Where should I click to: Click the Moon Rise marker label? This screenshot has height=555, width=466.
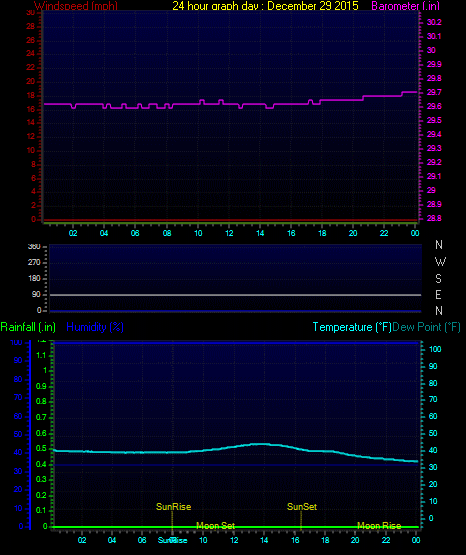[379, 526]
